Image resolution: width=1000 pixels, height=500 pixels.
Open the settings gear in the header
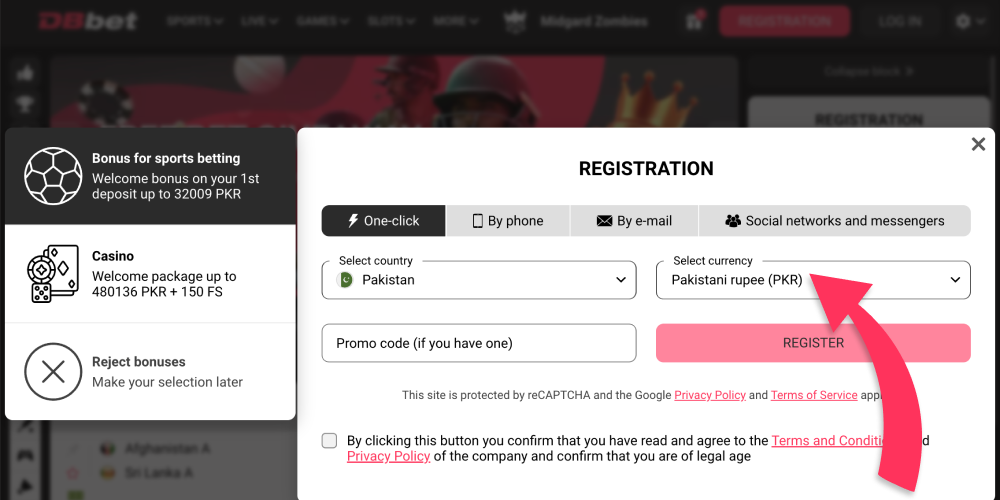pos(962,21)
